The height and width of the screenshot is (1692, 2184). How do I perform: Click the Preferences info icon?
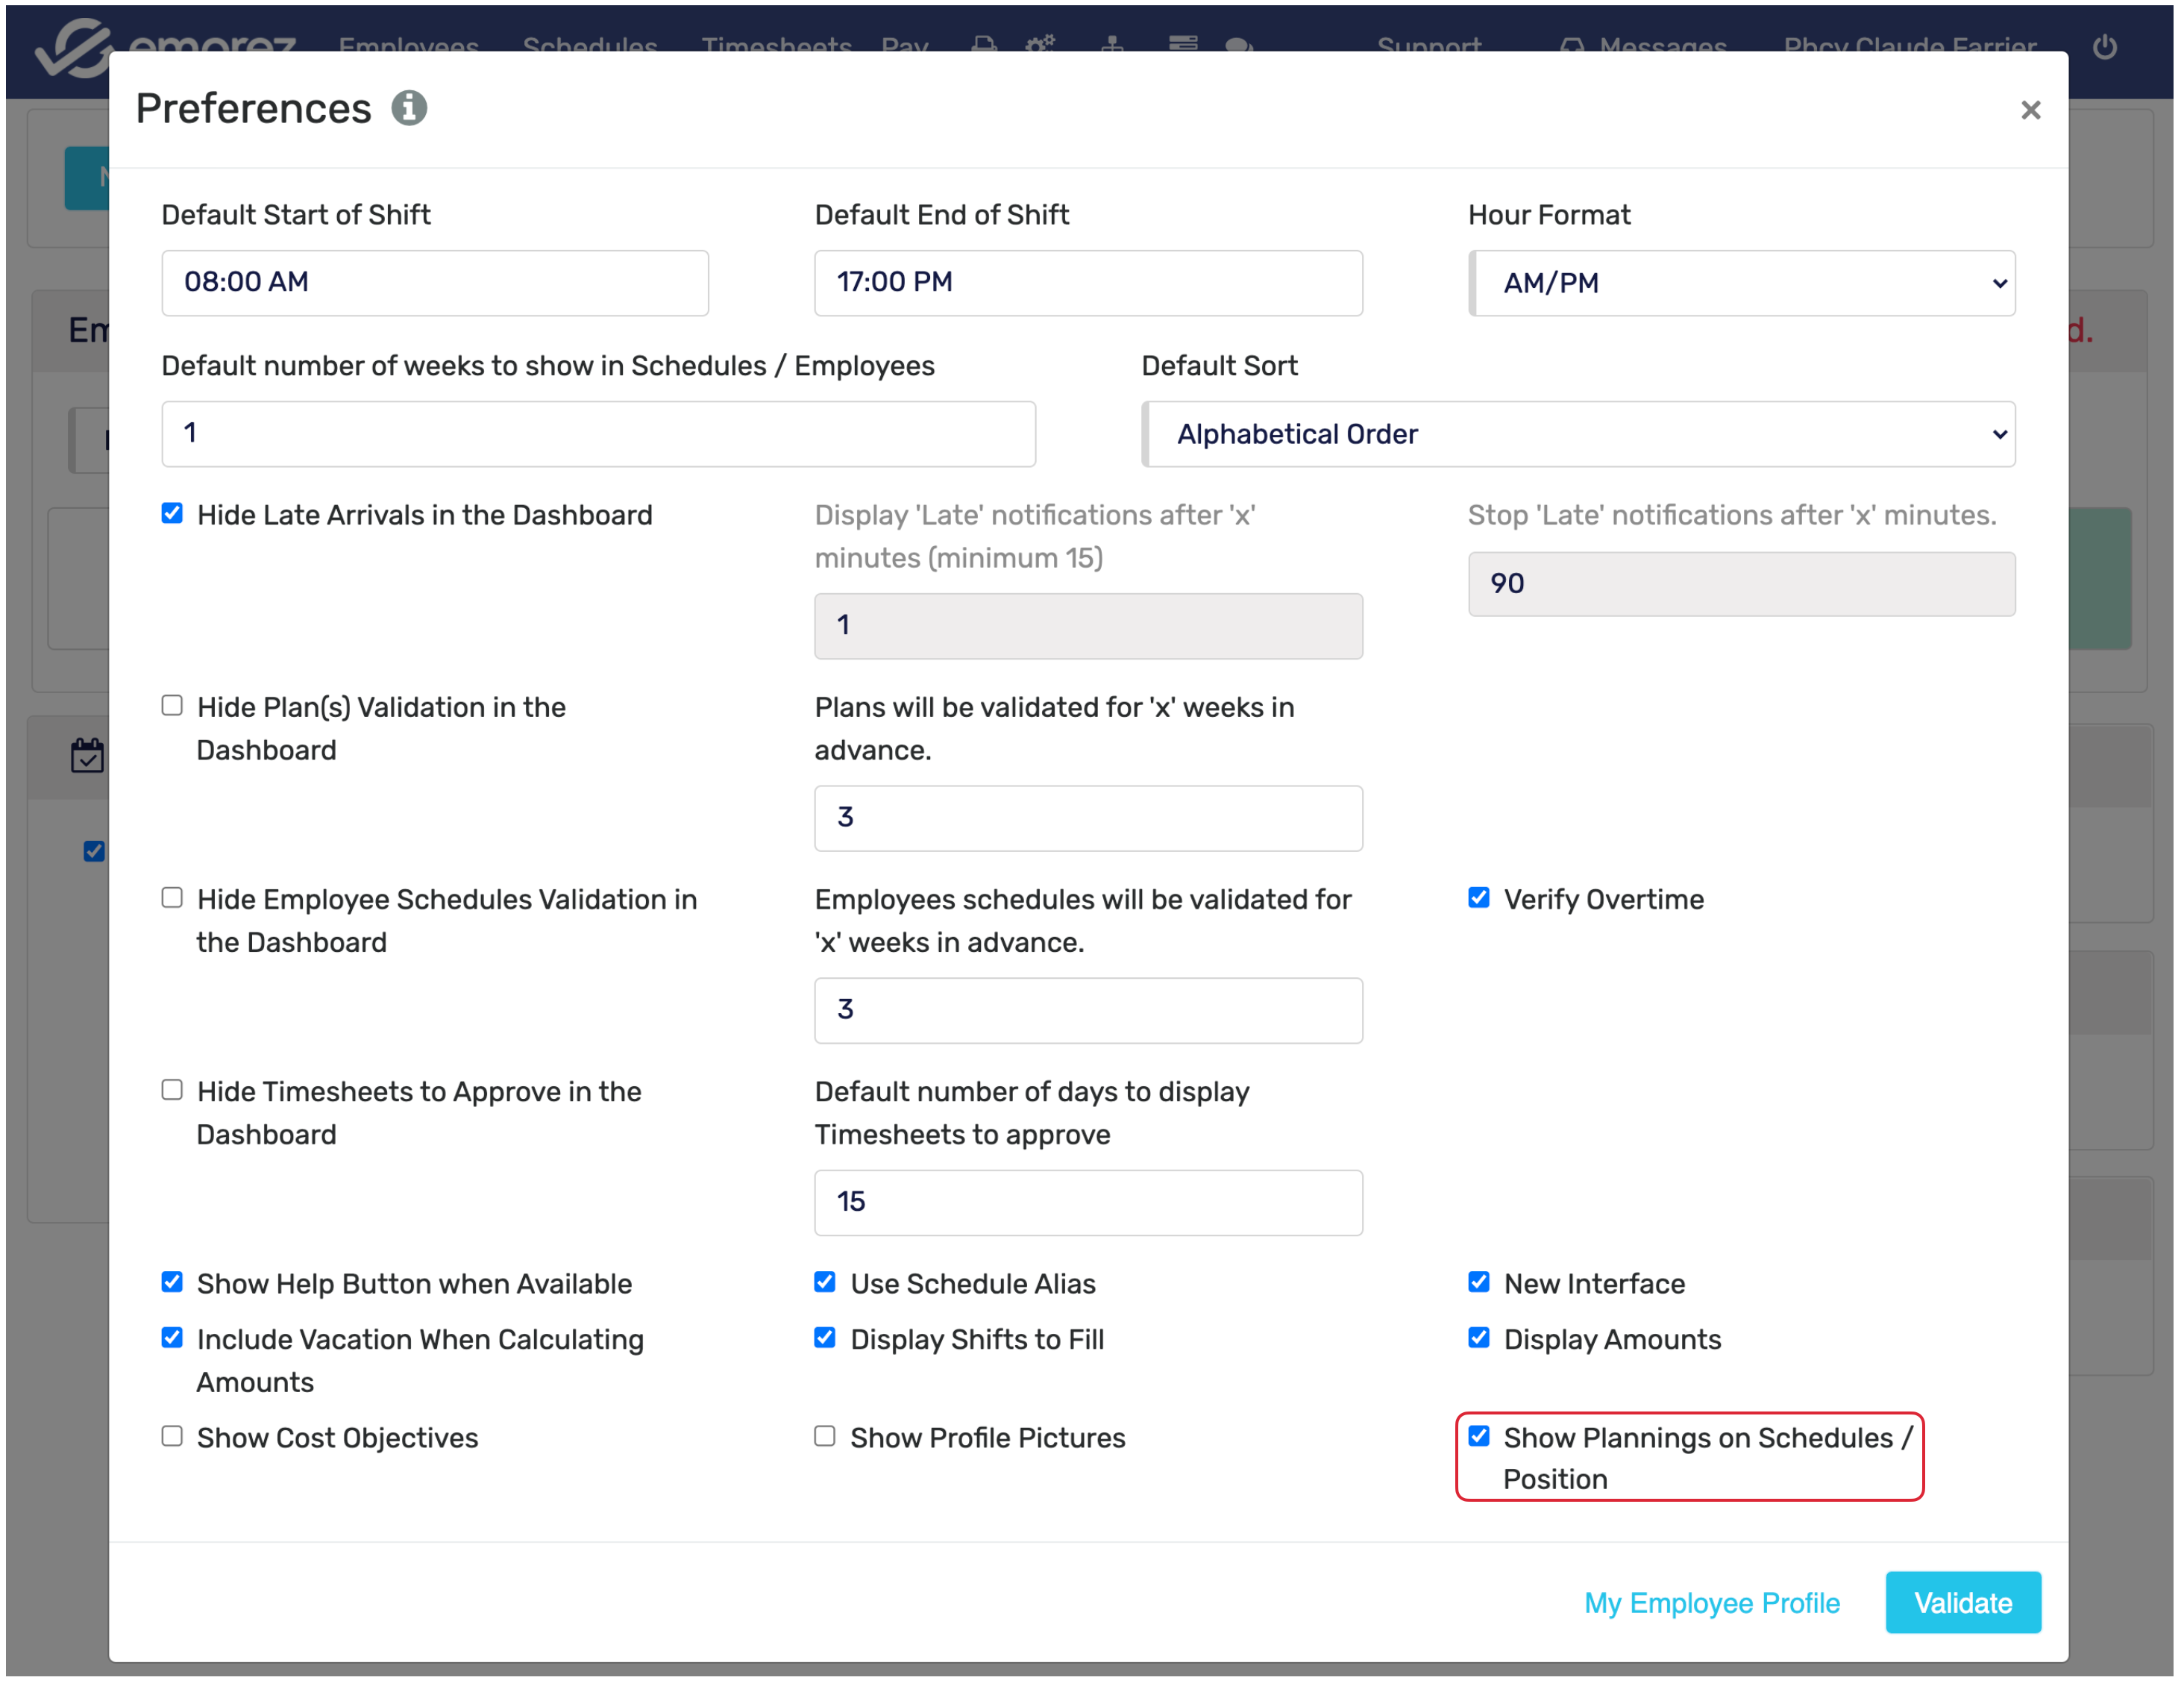pos(408,108)
